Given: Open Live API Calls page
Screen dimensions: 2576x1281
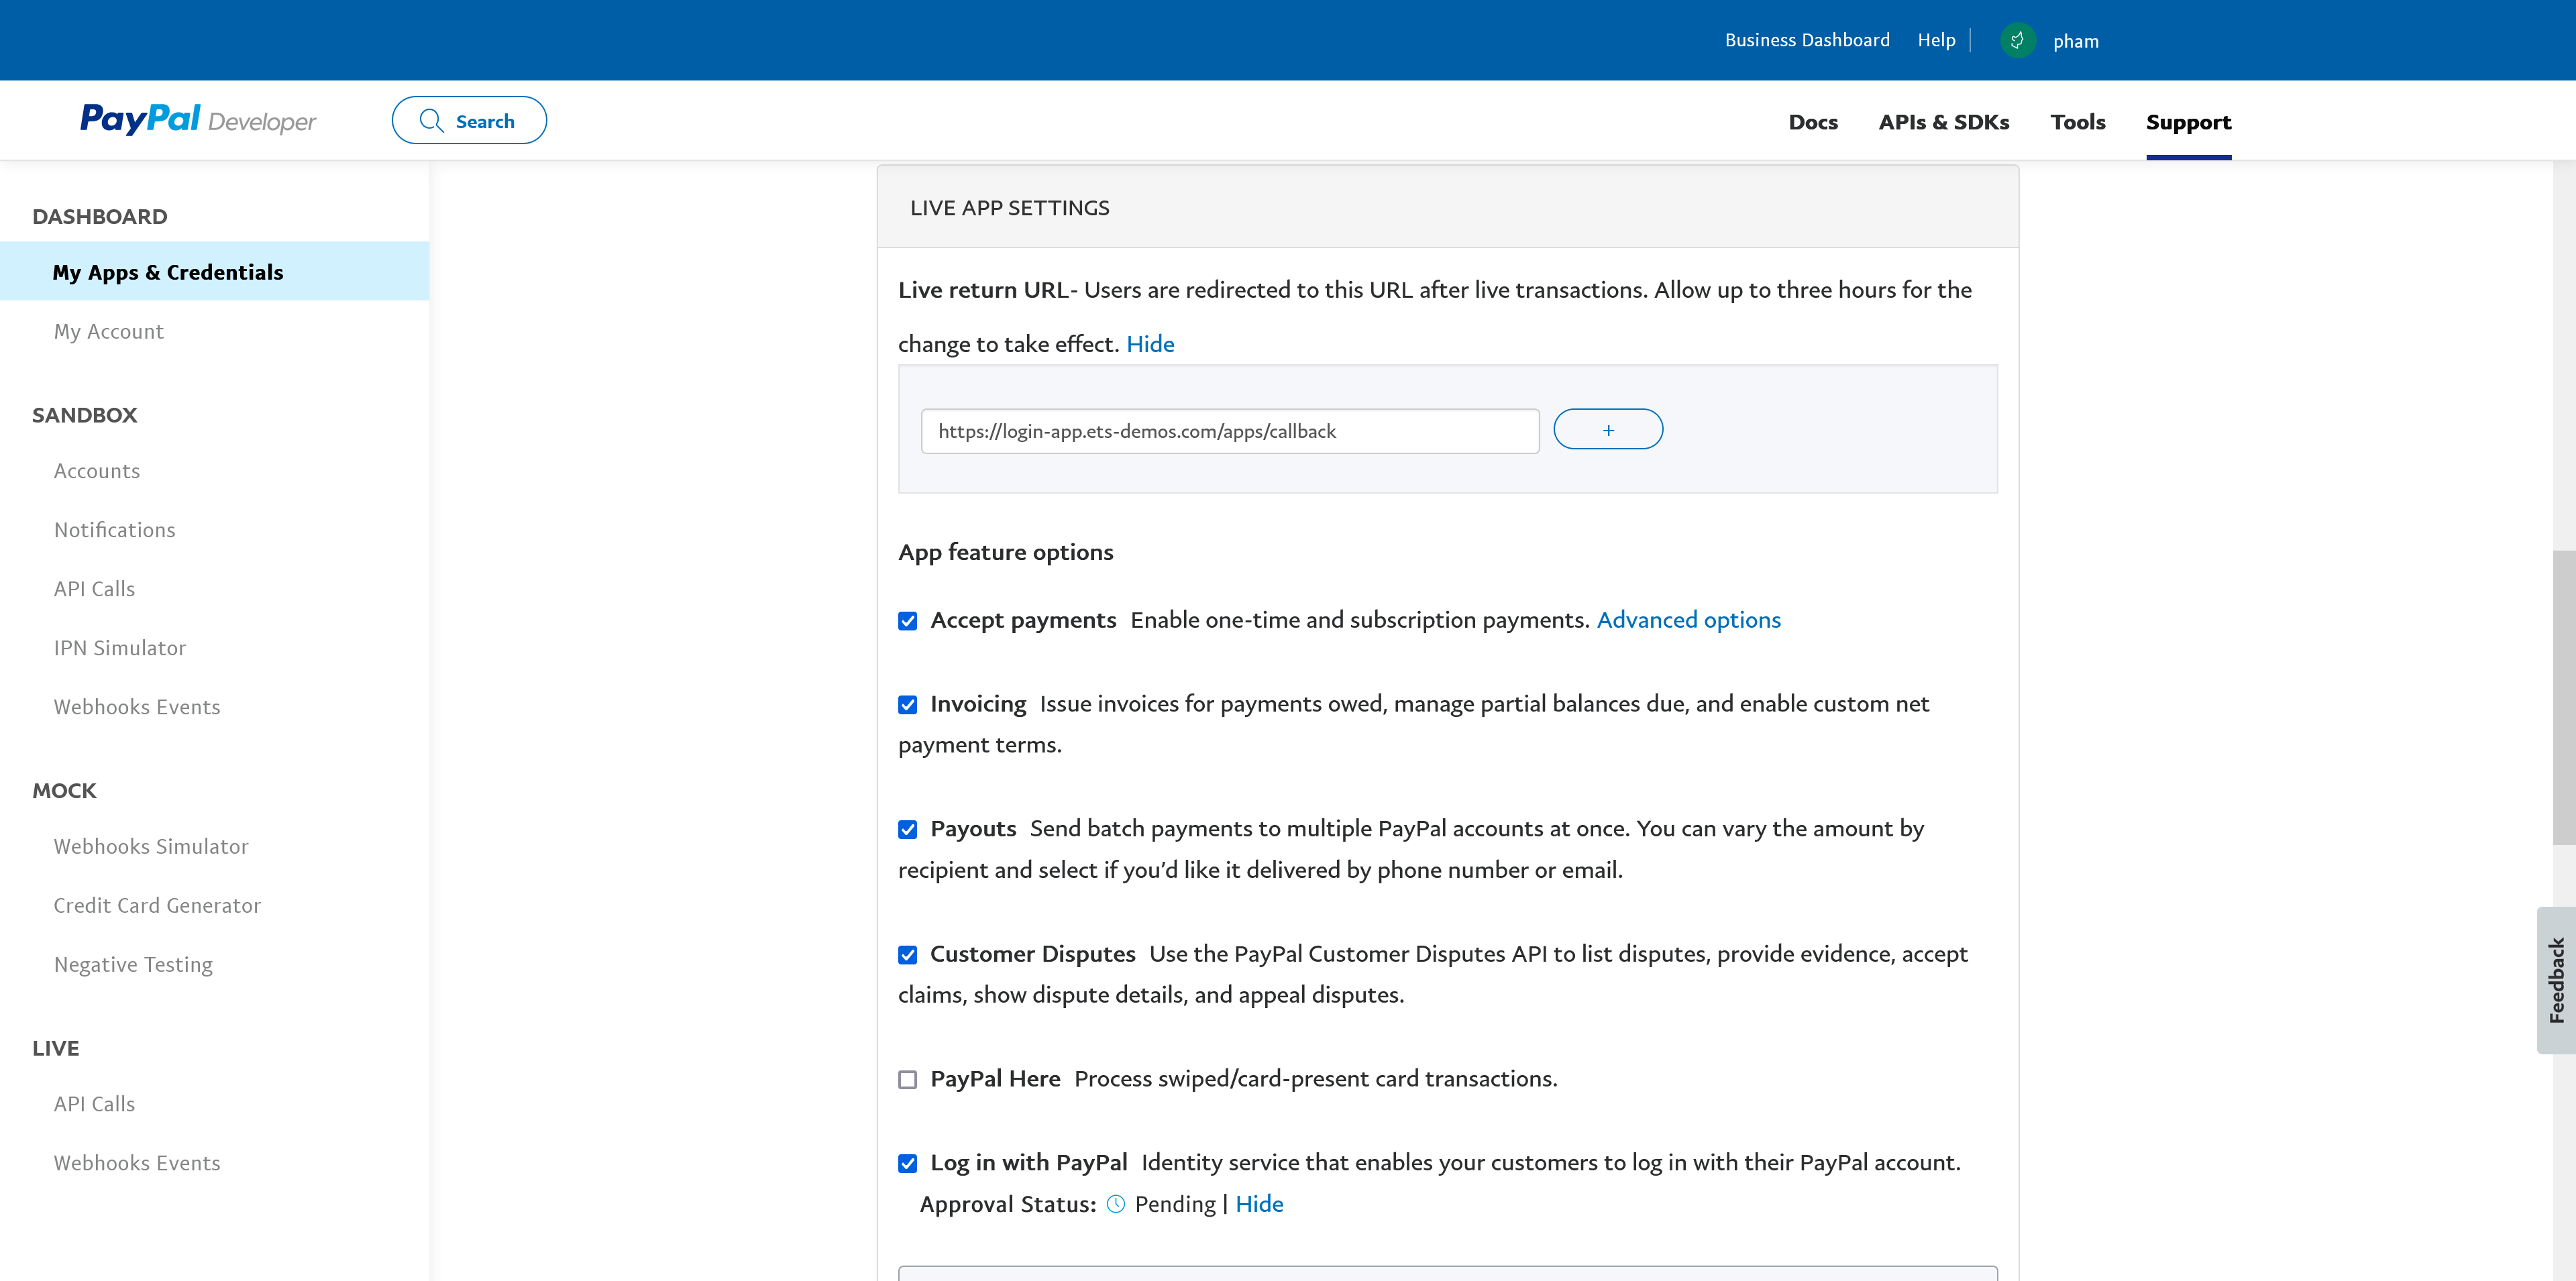Looking at the screenshot, I should (x=94, y=1104).
